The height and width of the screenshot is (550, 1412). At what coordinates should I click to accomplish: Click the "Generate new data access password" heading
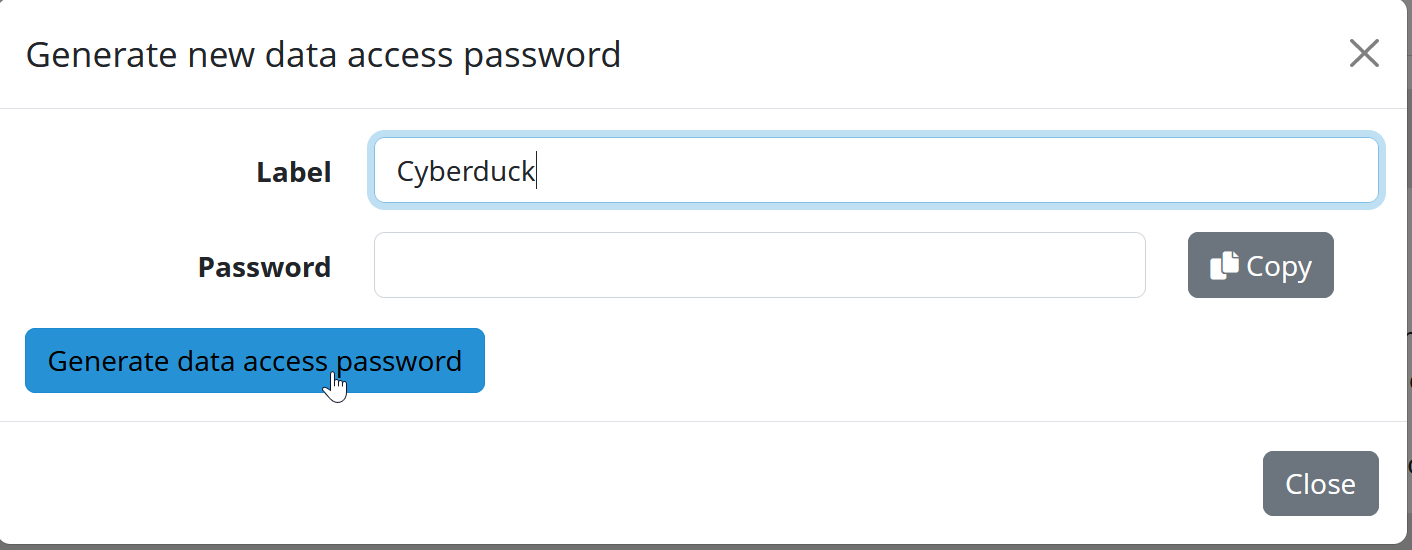323,54
